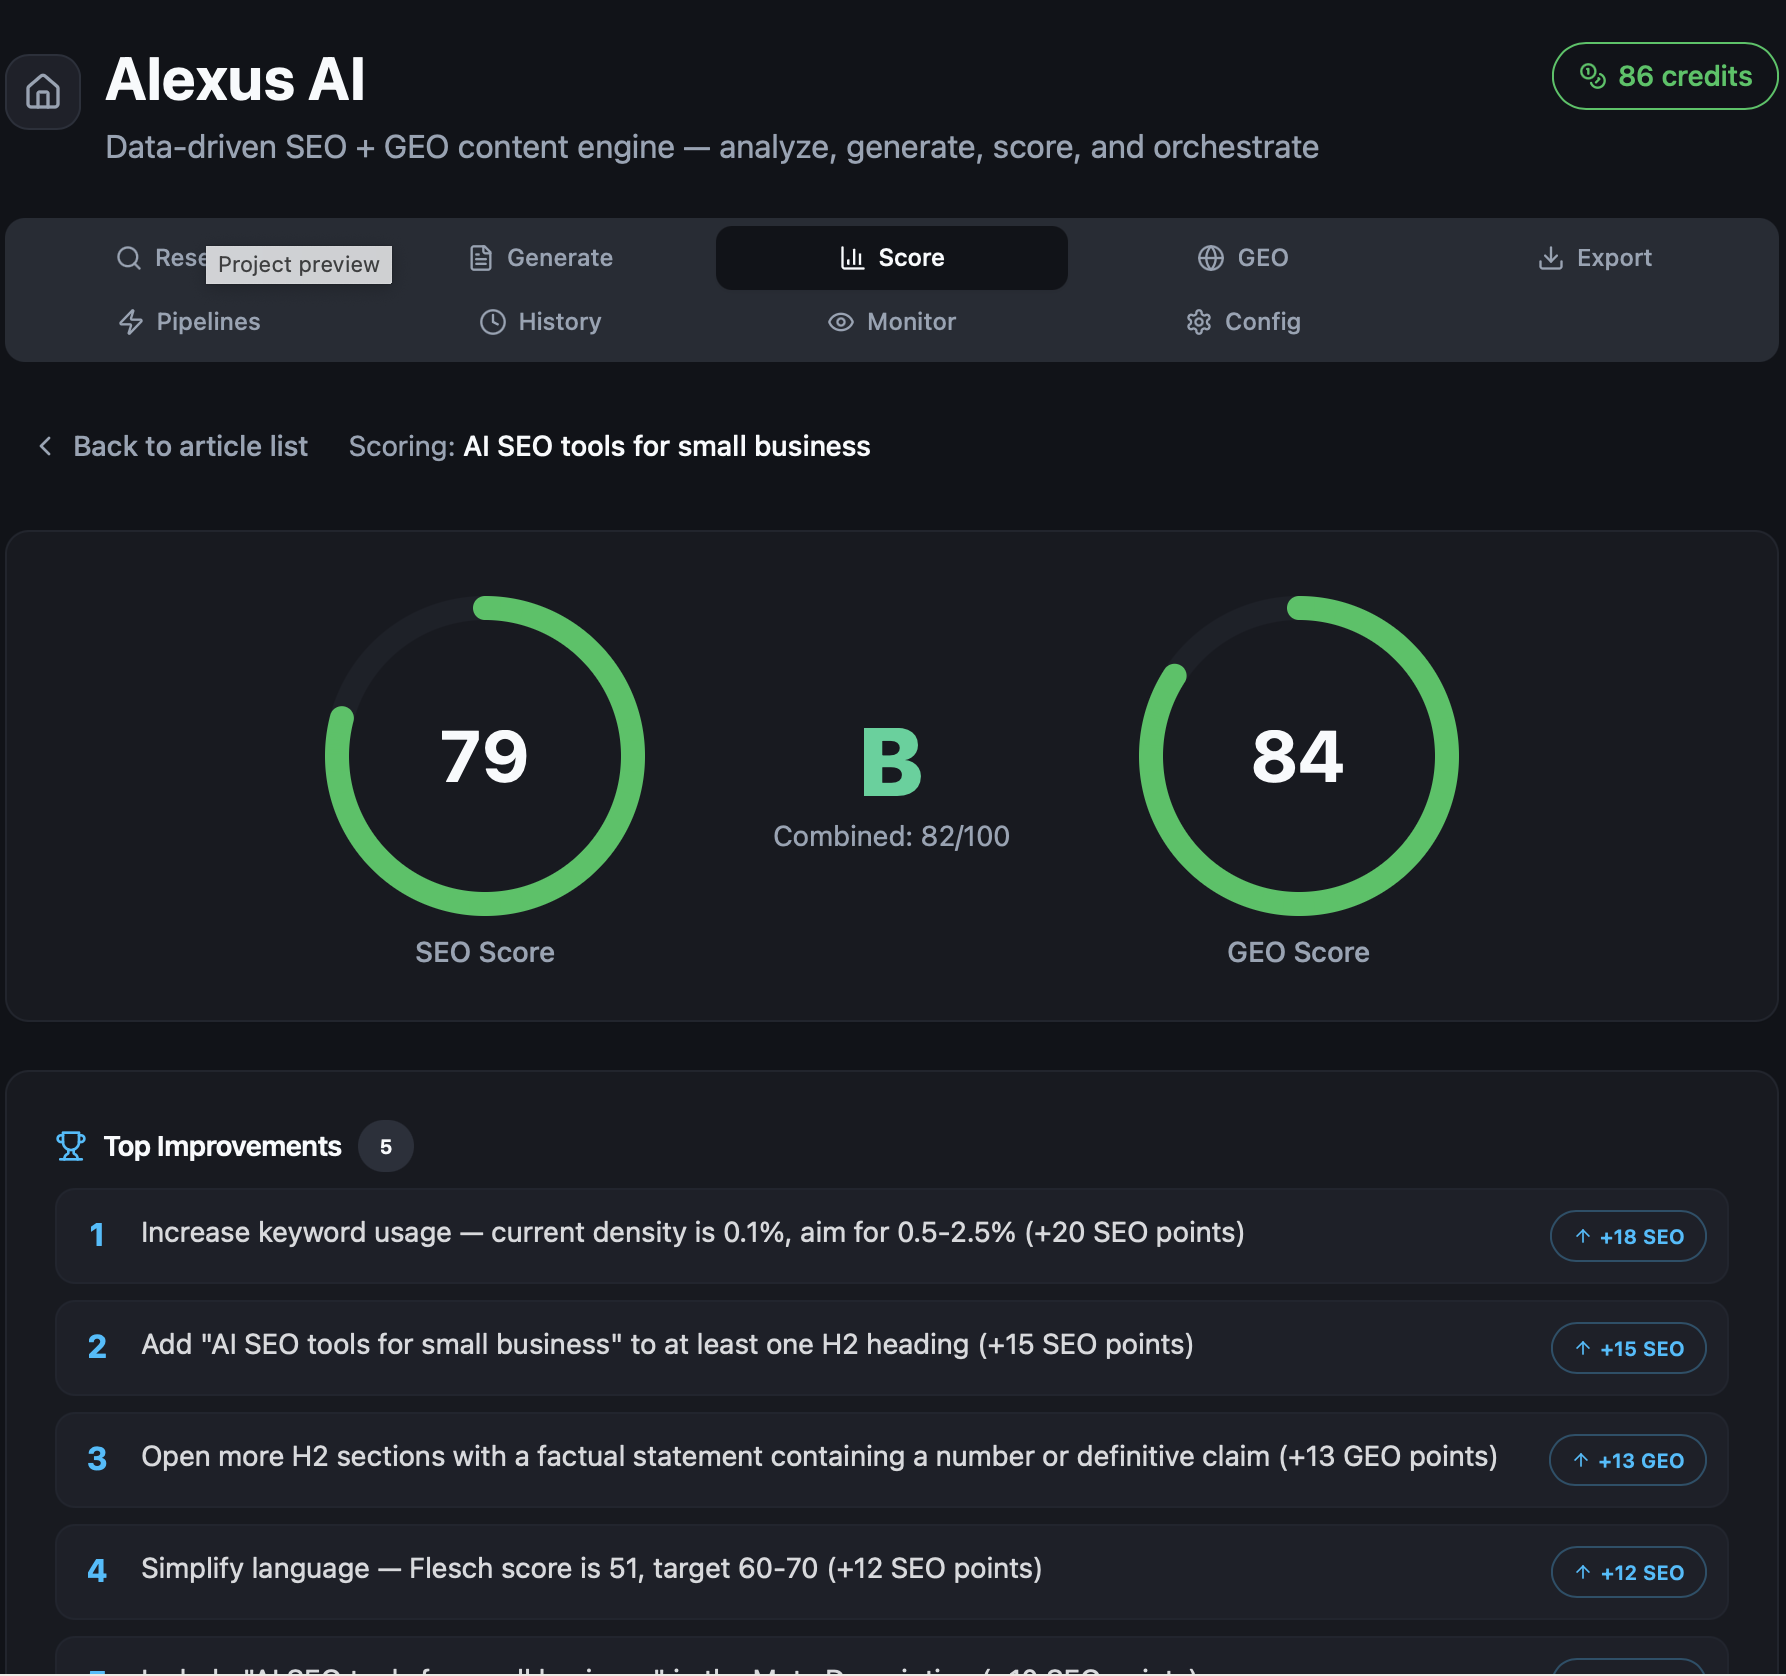
Task: Click the improvements count badge showing 5
Action: click(x=386, y=1146)
